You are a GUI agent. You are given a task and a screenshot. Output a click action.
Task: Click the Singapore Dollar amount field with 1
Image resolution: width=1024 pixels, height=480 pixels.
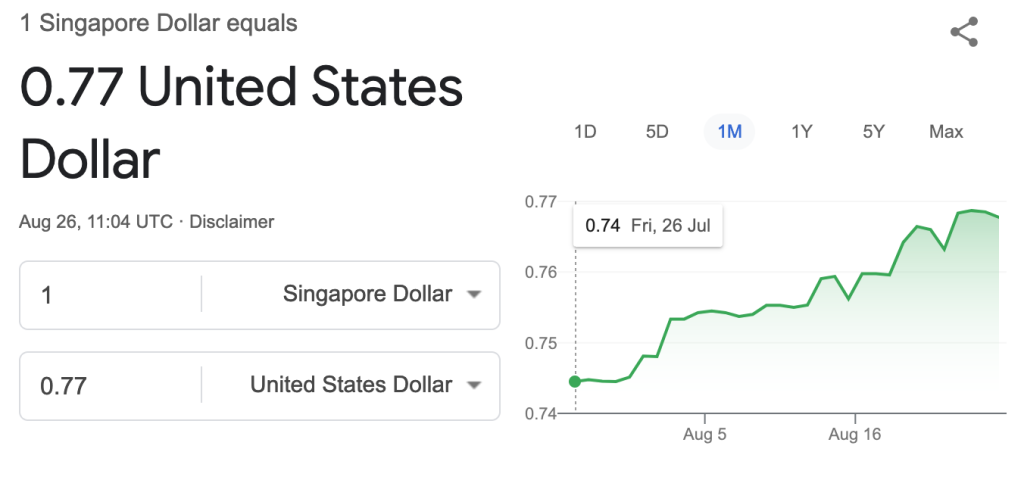point(111,295)
